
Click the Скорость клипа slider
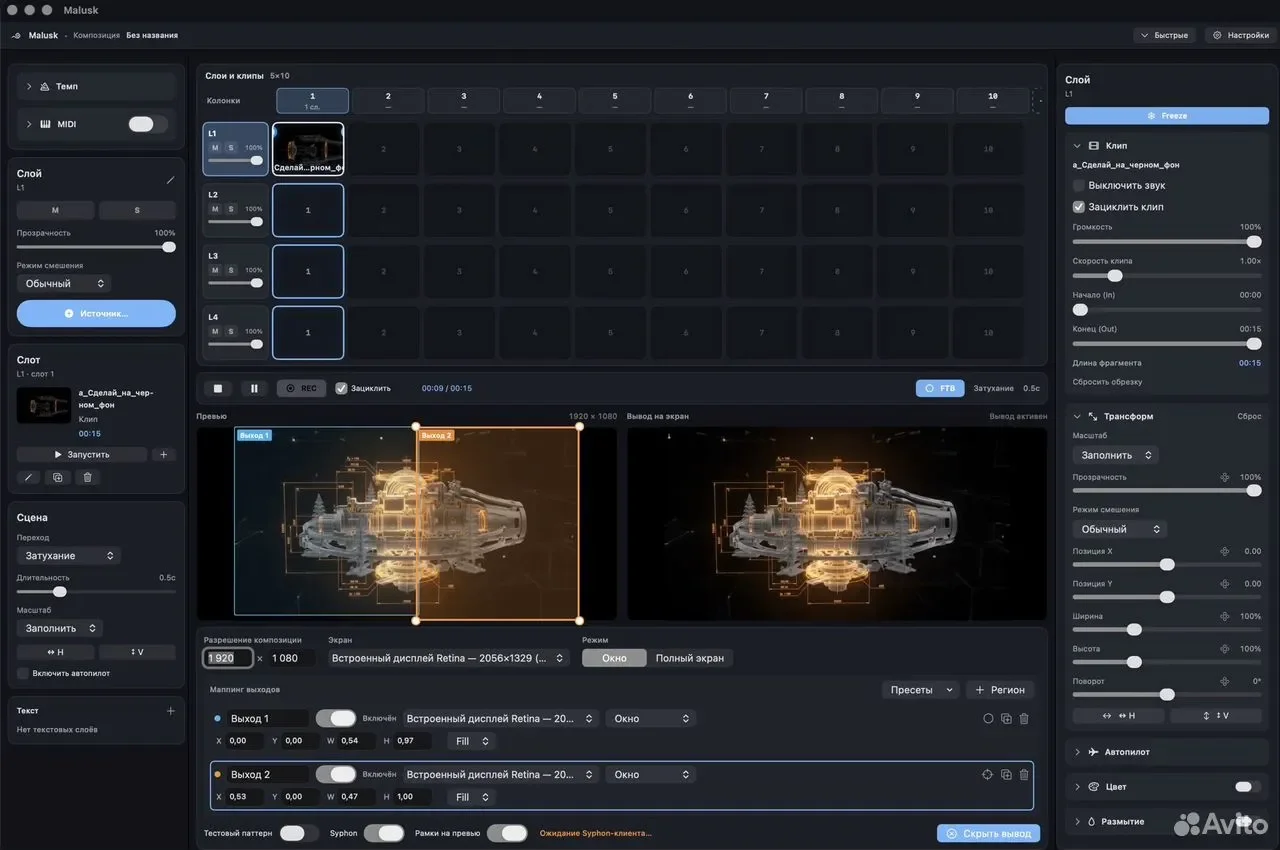1167,276
